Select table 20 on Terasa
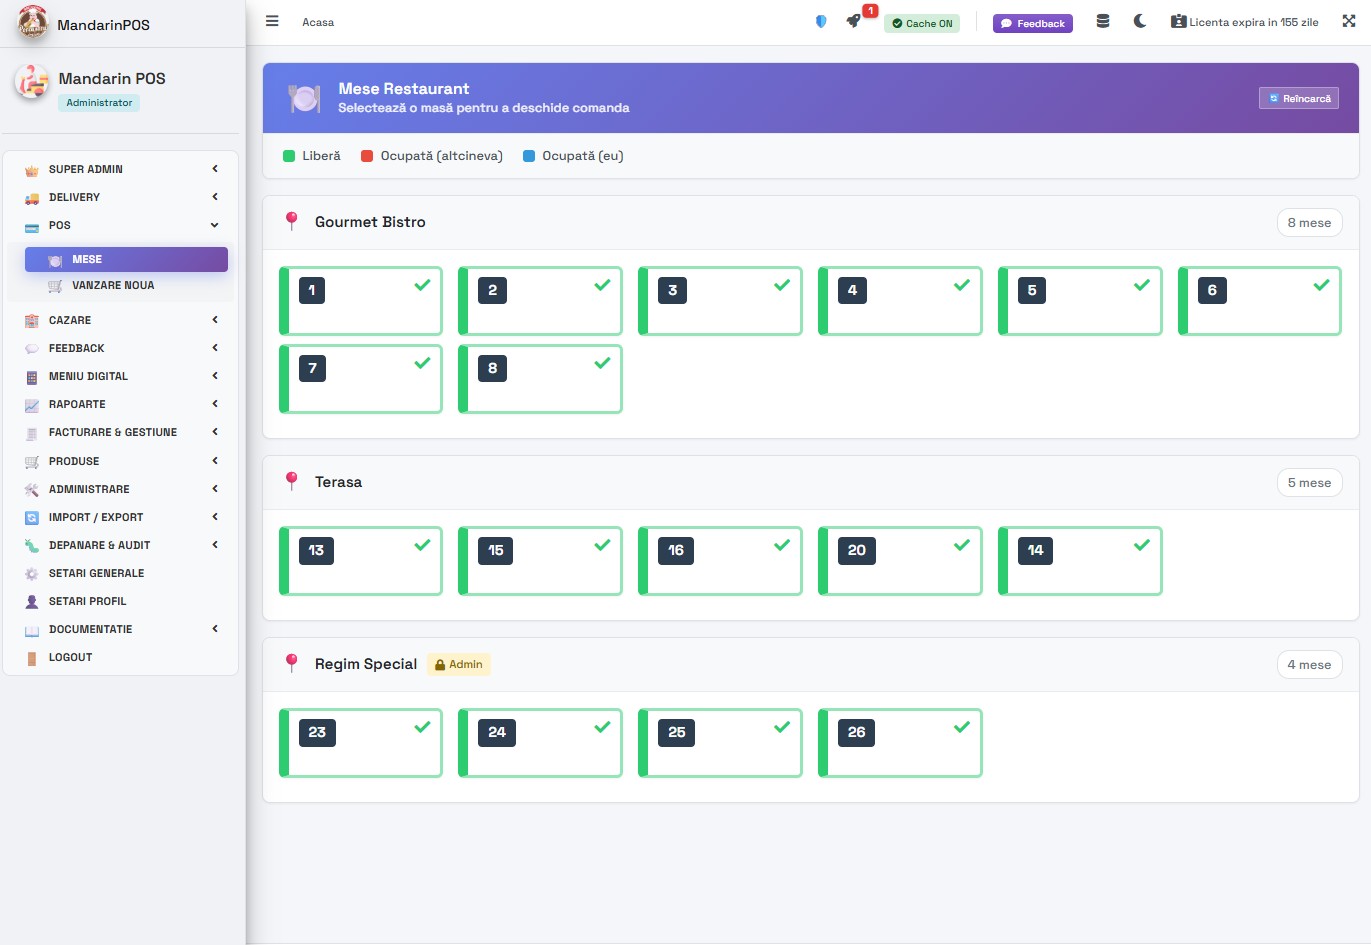 click(899, 561)
